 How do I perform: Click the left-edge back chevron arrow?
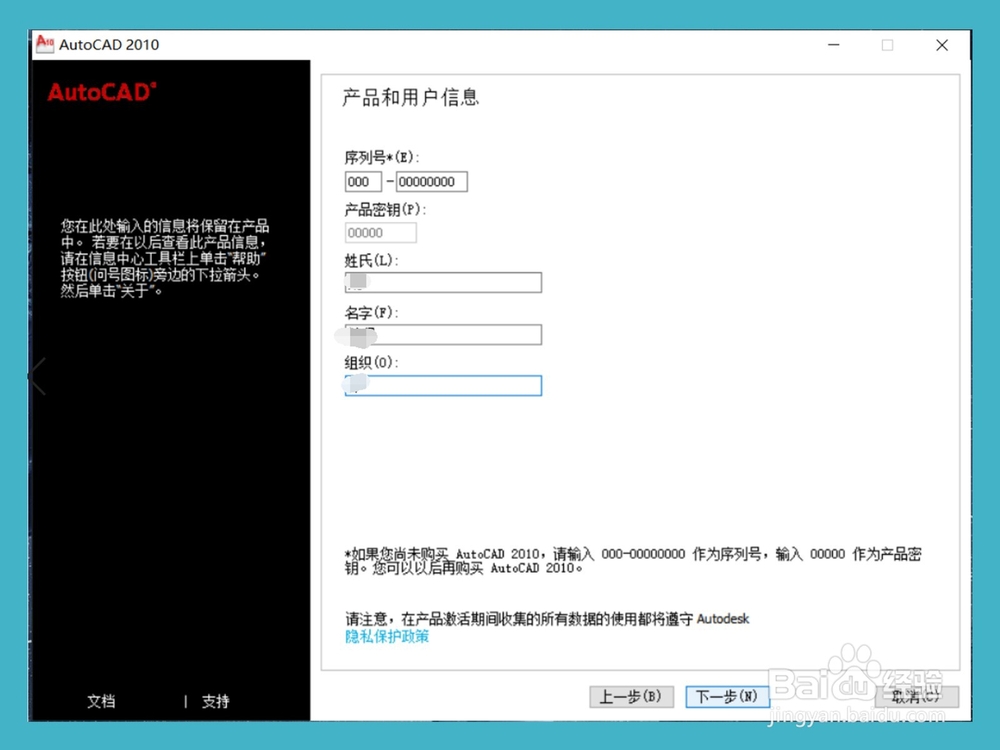(37, 375)
